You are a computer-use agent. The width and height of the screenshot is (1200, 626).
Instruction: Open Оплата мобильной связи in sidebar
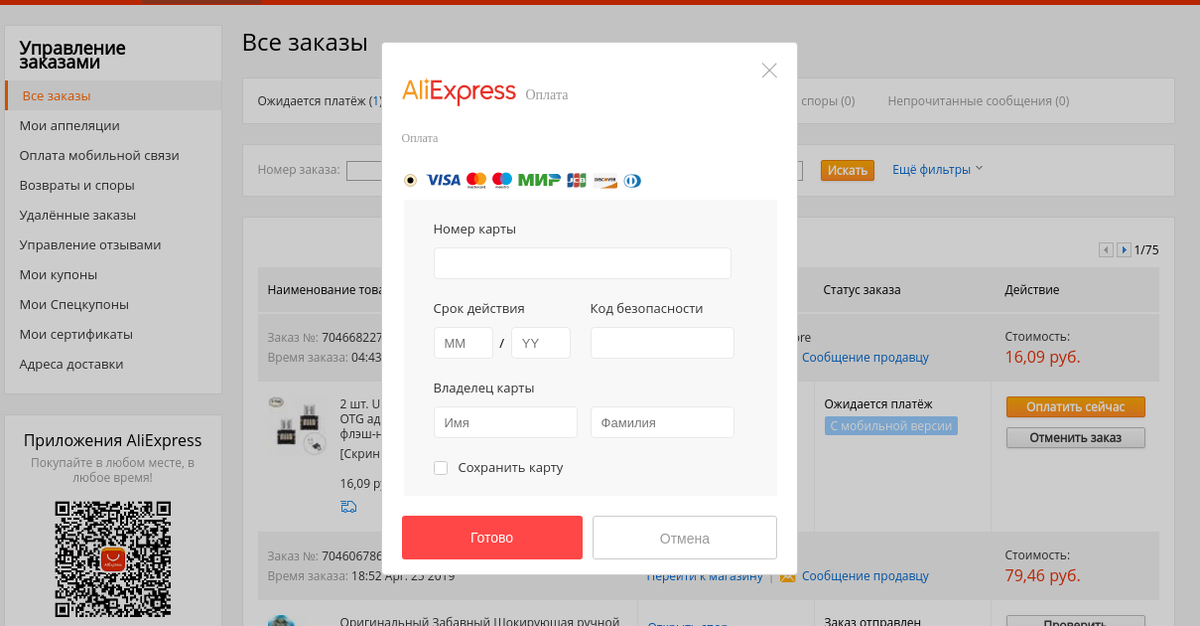(99, 155)
